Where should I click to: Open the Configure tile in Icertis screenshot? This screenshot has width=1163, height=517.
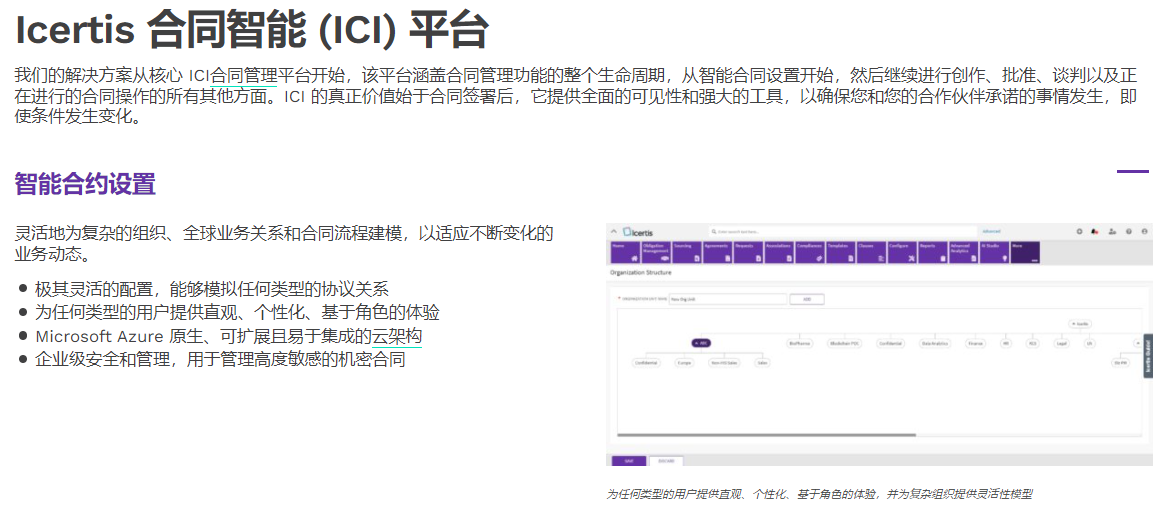(902, 252)
